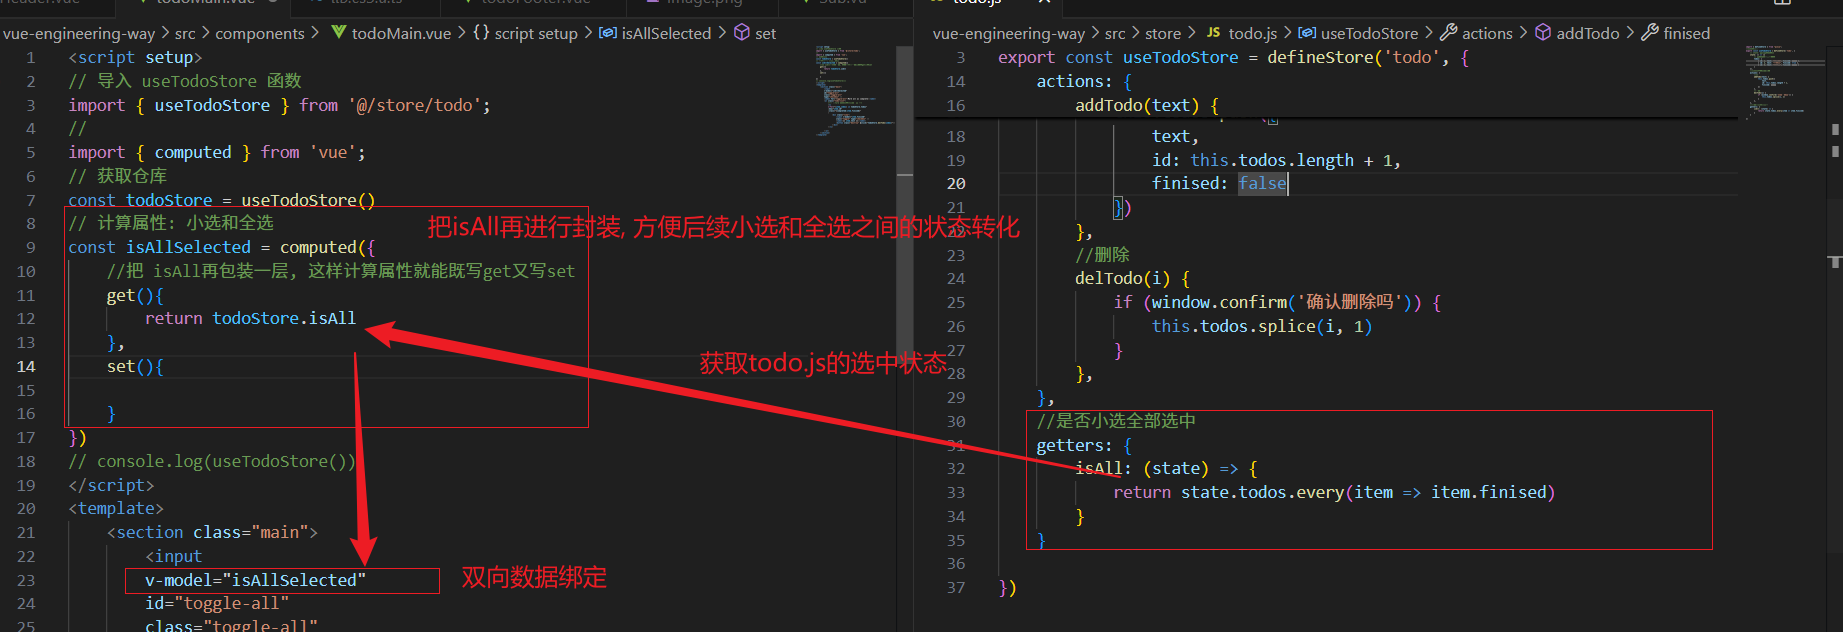Click line number 20 in right editor

(956, 183)
